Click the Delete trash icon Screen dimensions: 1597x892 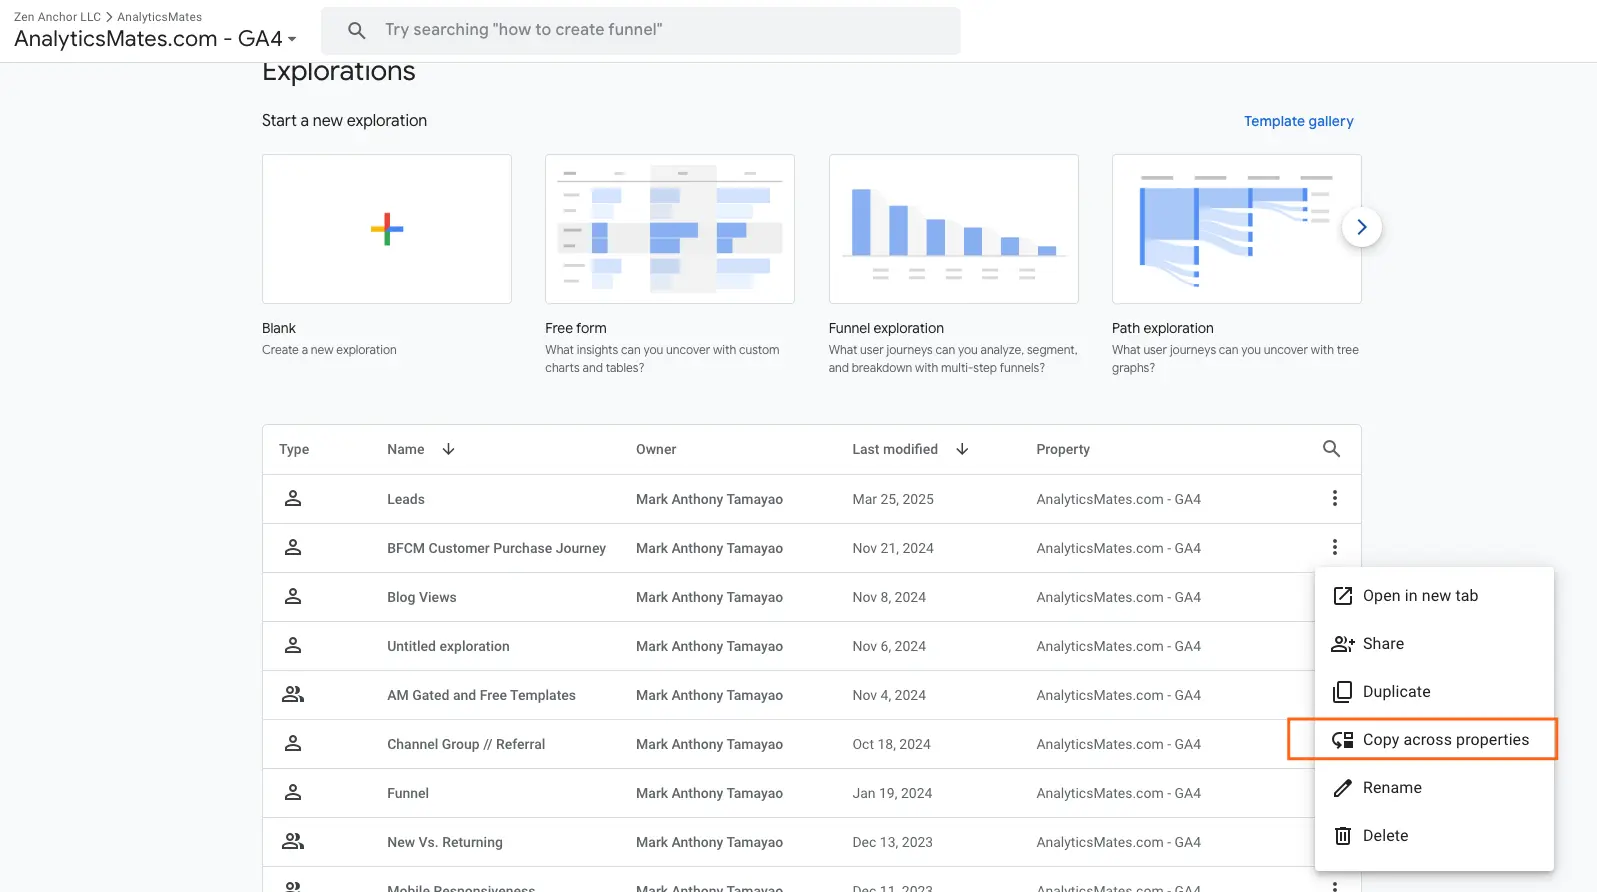[x=1343, y=836]
